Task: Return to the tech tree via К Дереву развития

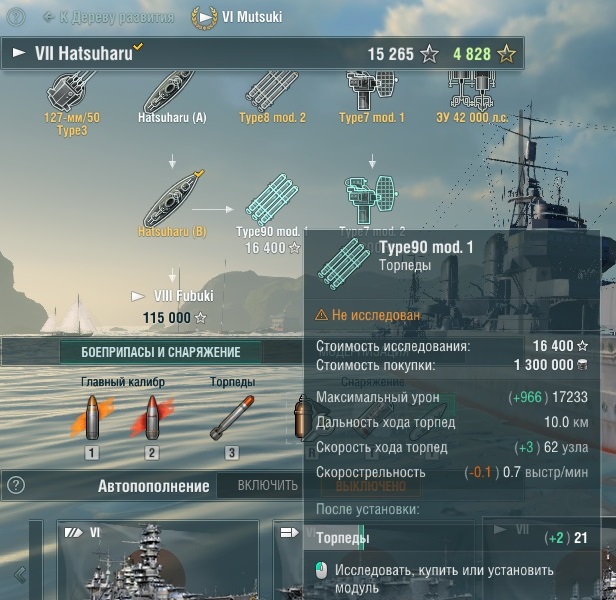Action: [108, 17]
